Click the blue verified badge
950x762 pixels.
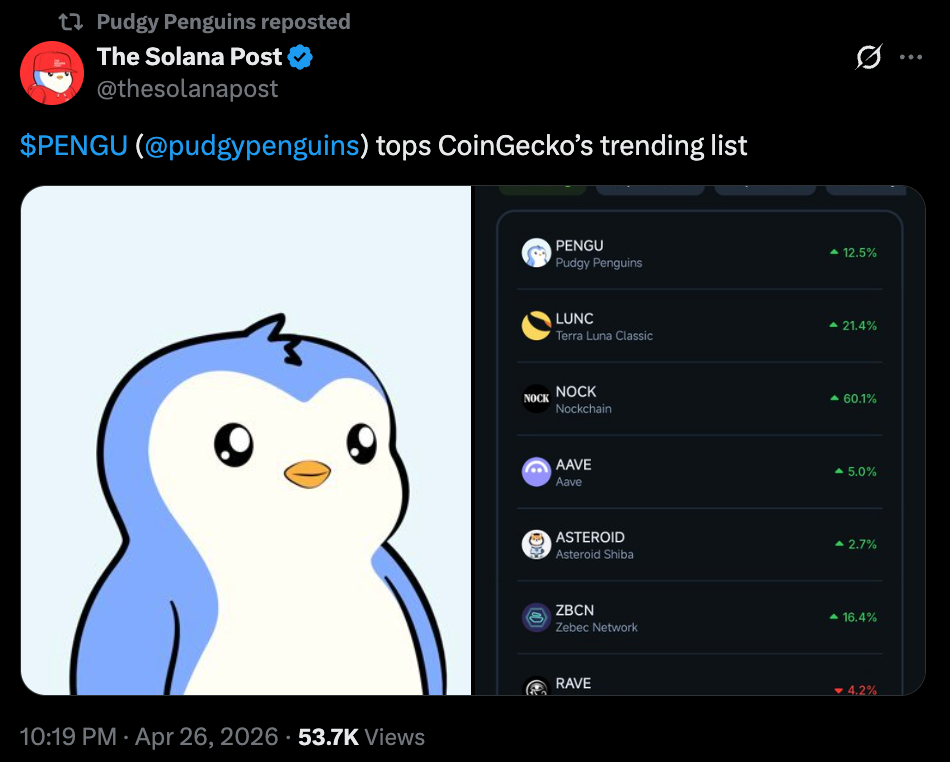(300, 57)
